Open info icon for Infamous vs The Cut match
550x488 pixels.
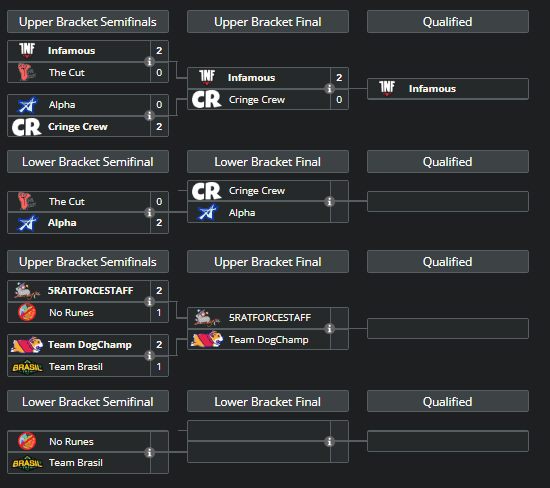click(149, 61)
